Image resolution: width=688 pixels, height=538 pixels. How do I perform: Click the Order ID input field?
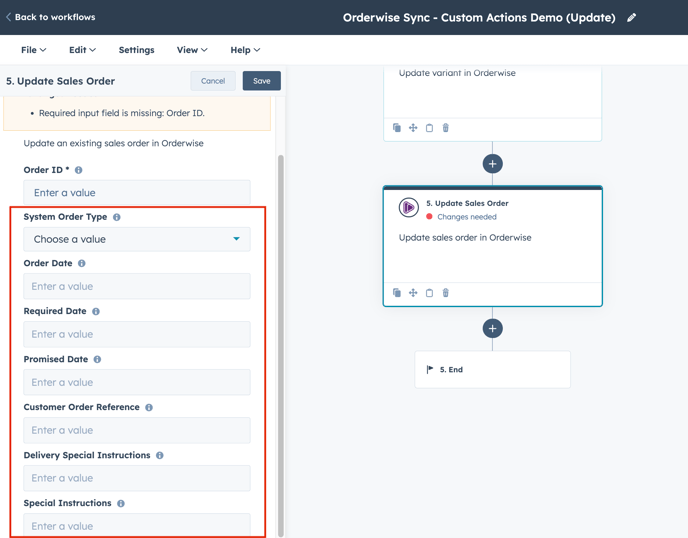[x=137, y=193]
